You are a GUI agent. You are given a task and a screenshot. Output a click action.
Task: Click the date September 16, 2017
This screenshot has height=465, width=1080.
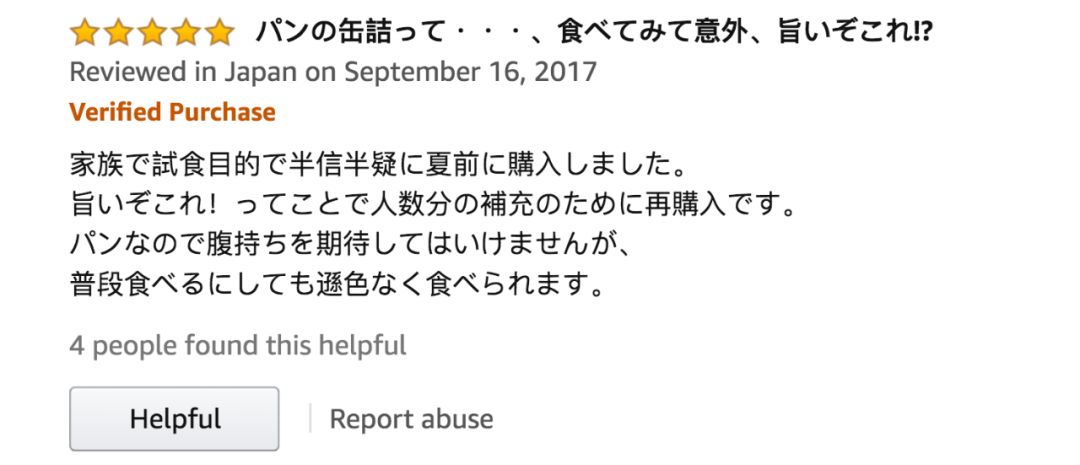(470, 73)
